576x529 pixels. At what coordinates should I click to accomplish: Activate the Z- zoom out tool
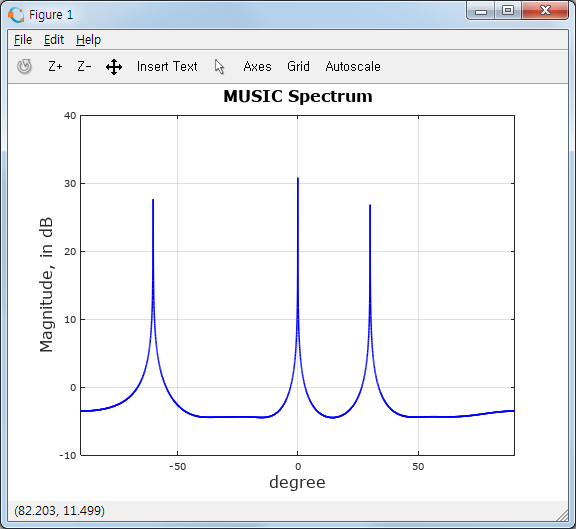tap(84, 66)
